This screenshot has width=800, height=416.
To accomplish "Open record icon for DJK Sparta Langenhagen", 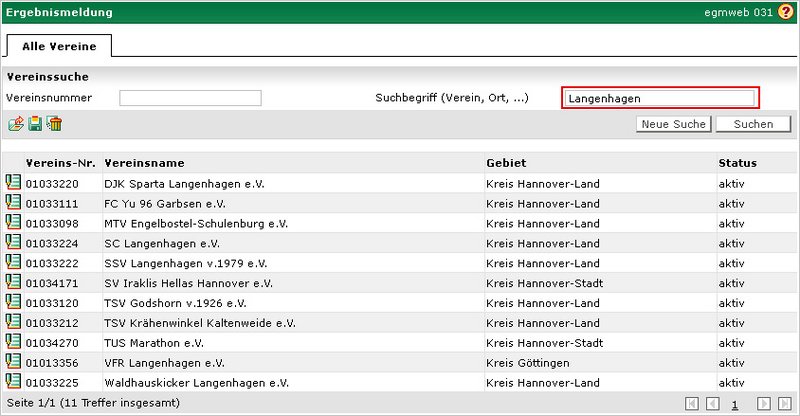I will pyautogui.click(x=13, y=183).
